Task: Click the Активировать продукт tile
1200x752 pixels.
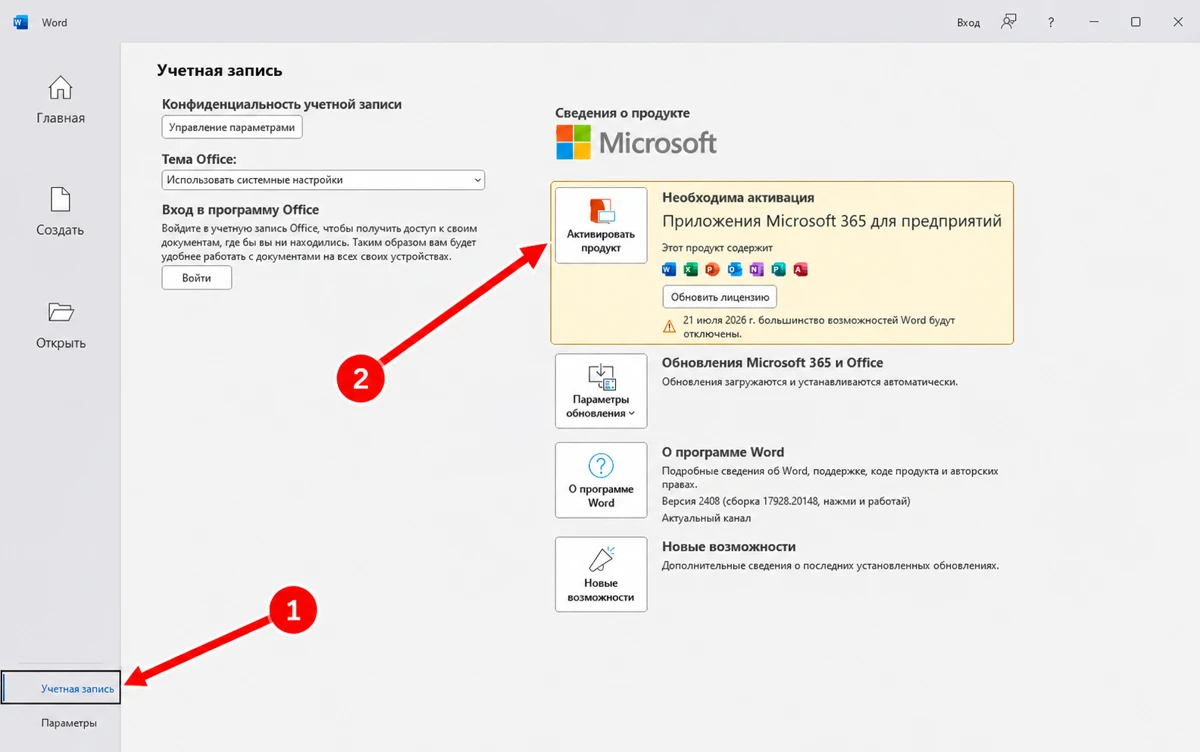Action: (x=601, y=225)
